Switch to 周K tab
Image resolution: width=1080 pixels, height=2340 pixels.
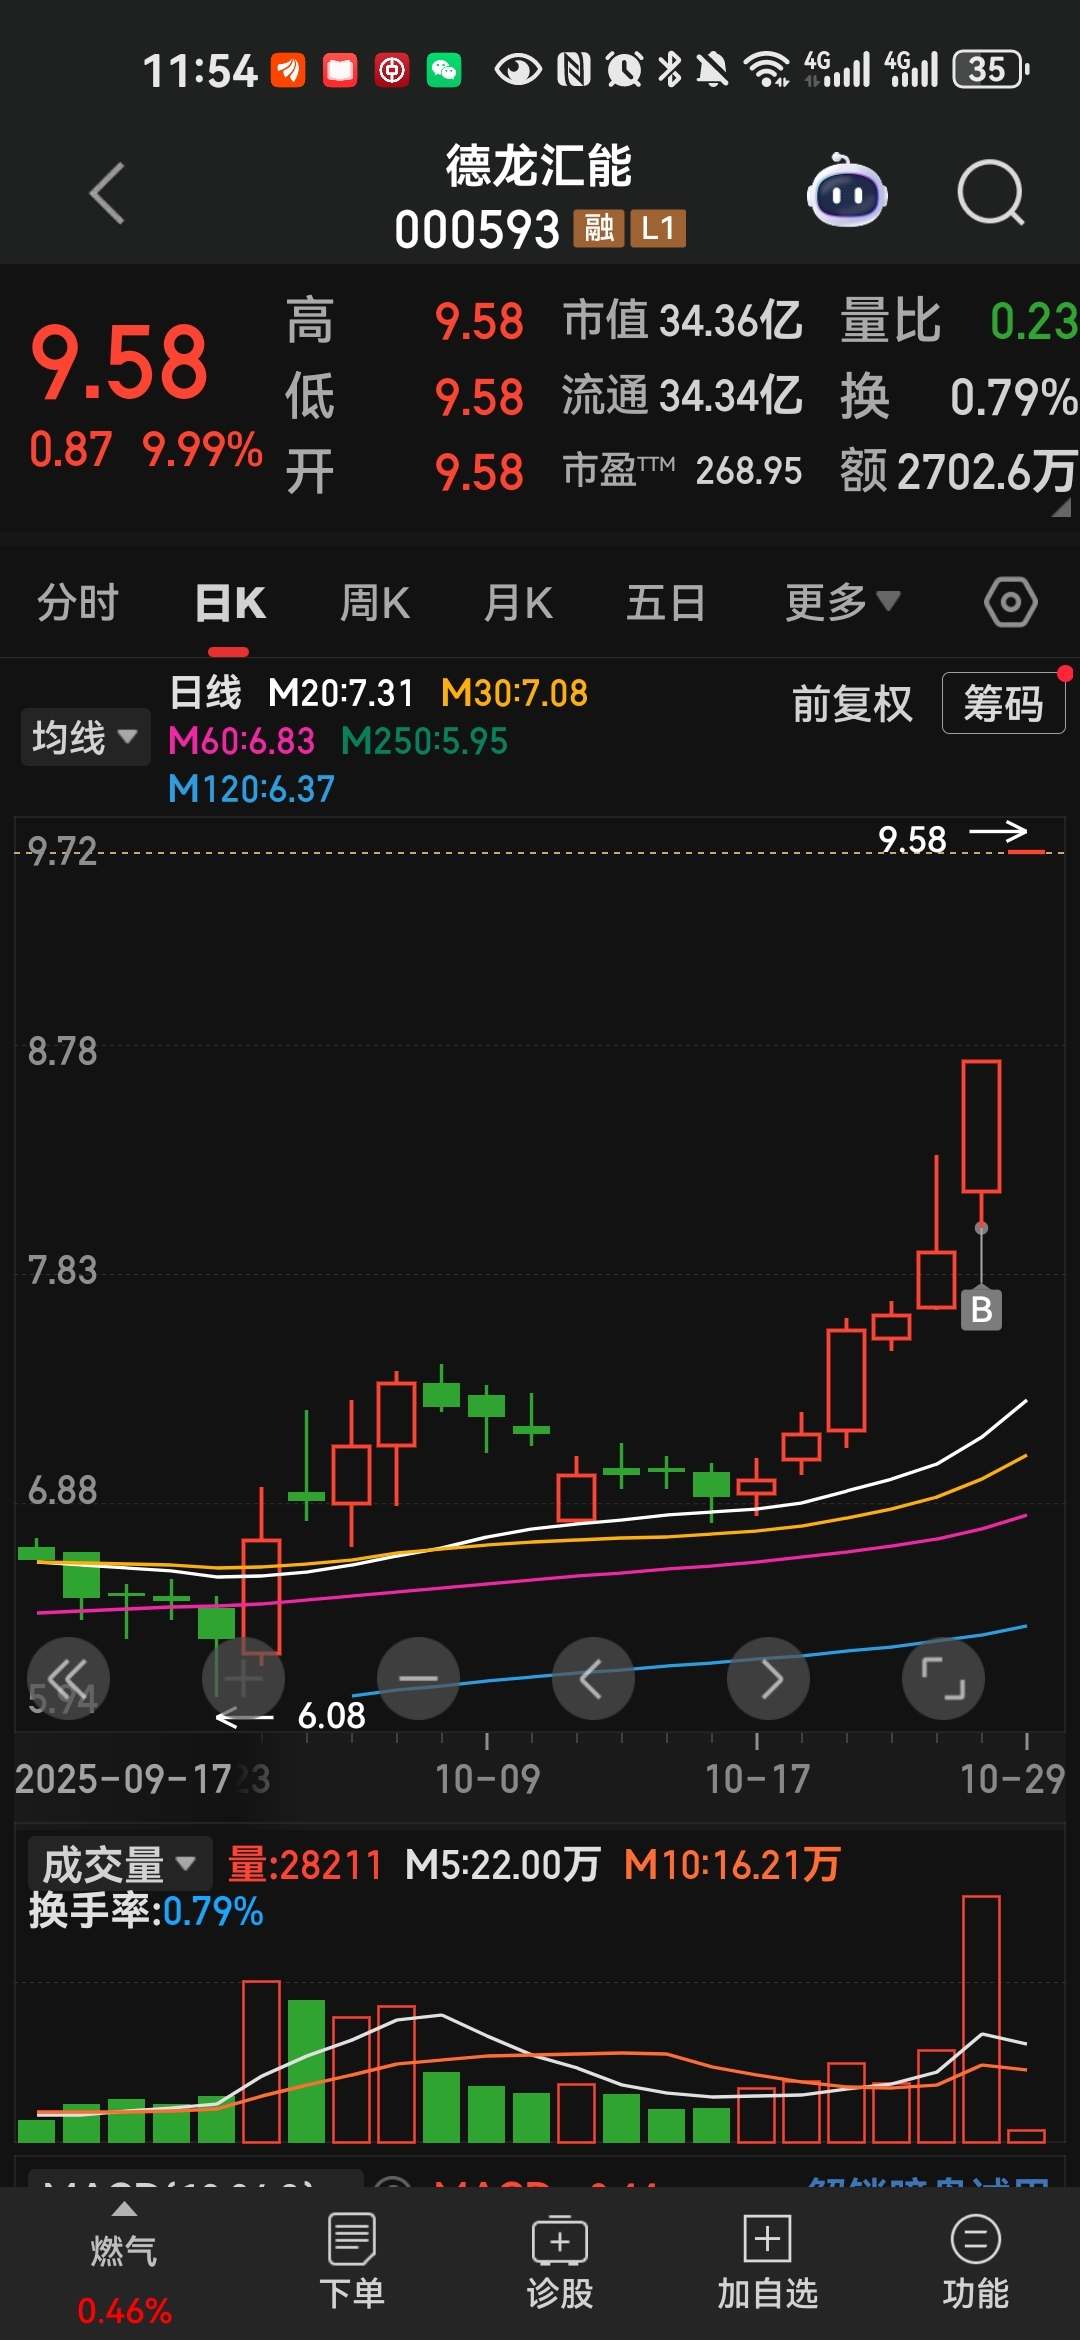(x=375, y=603)
